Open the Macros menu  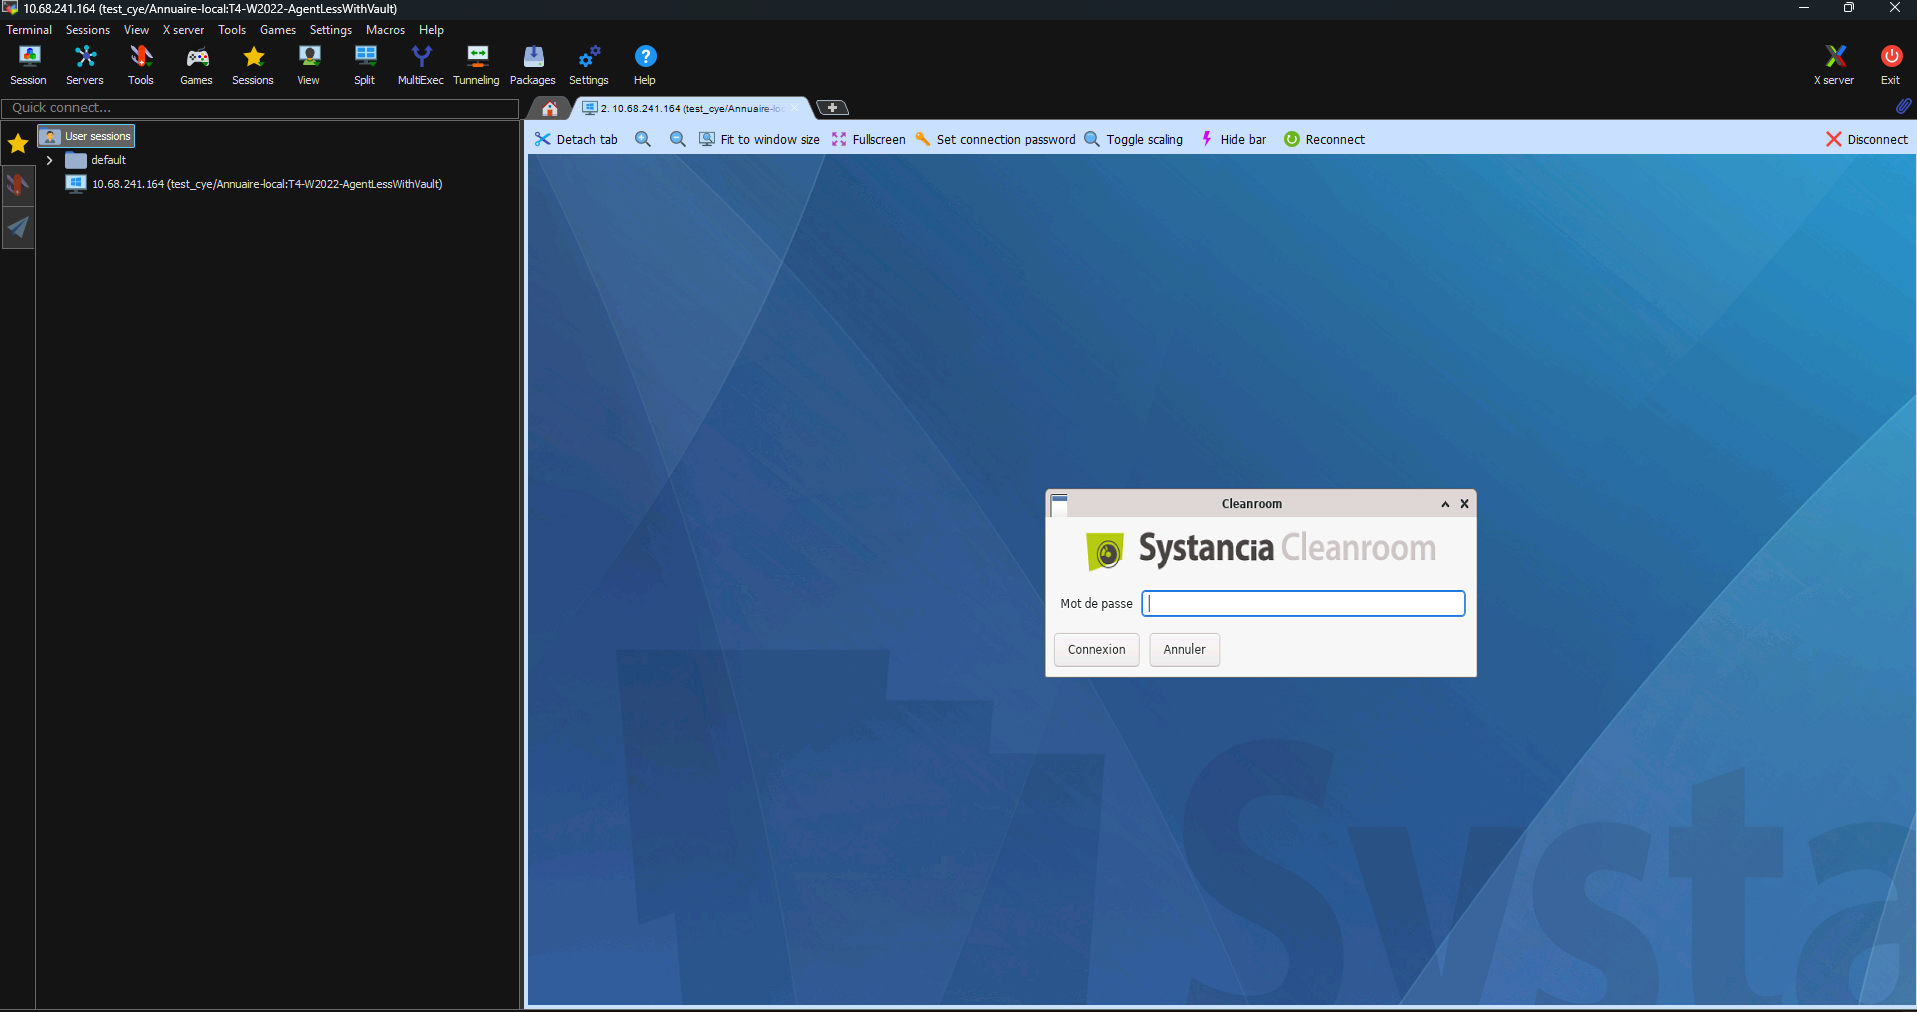pyautogui.click(x=385, y=30)
